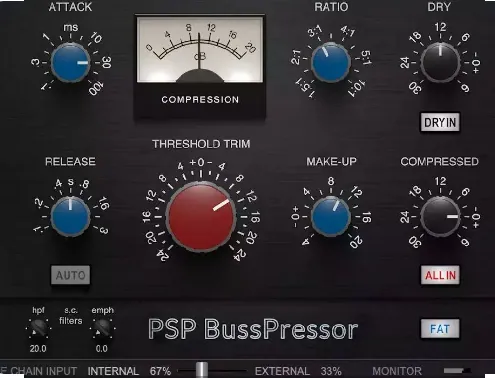This screenshot has width=495, height=378.
Task: Click the small emph filter knob
Action: click(x=102, y=328)
